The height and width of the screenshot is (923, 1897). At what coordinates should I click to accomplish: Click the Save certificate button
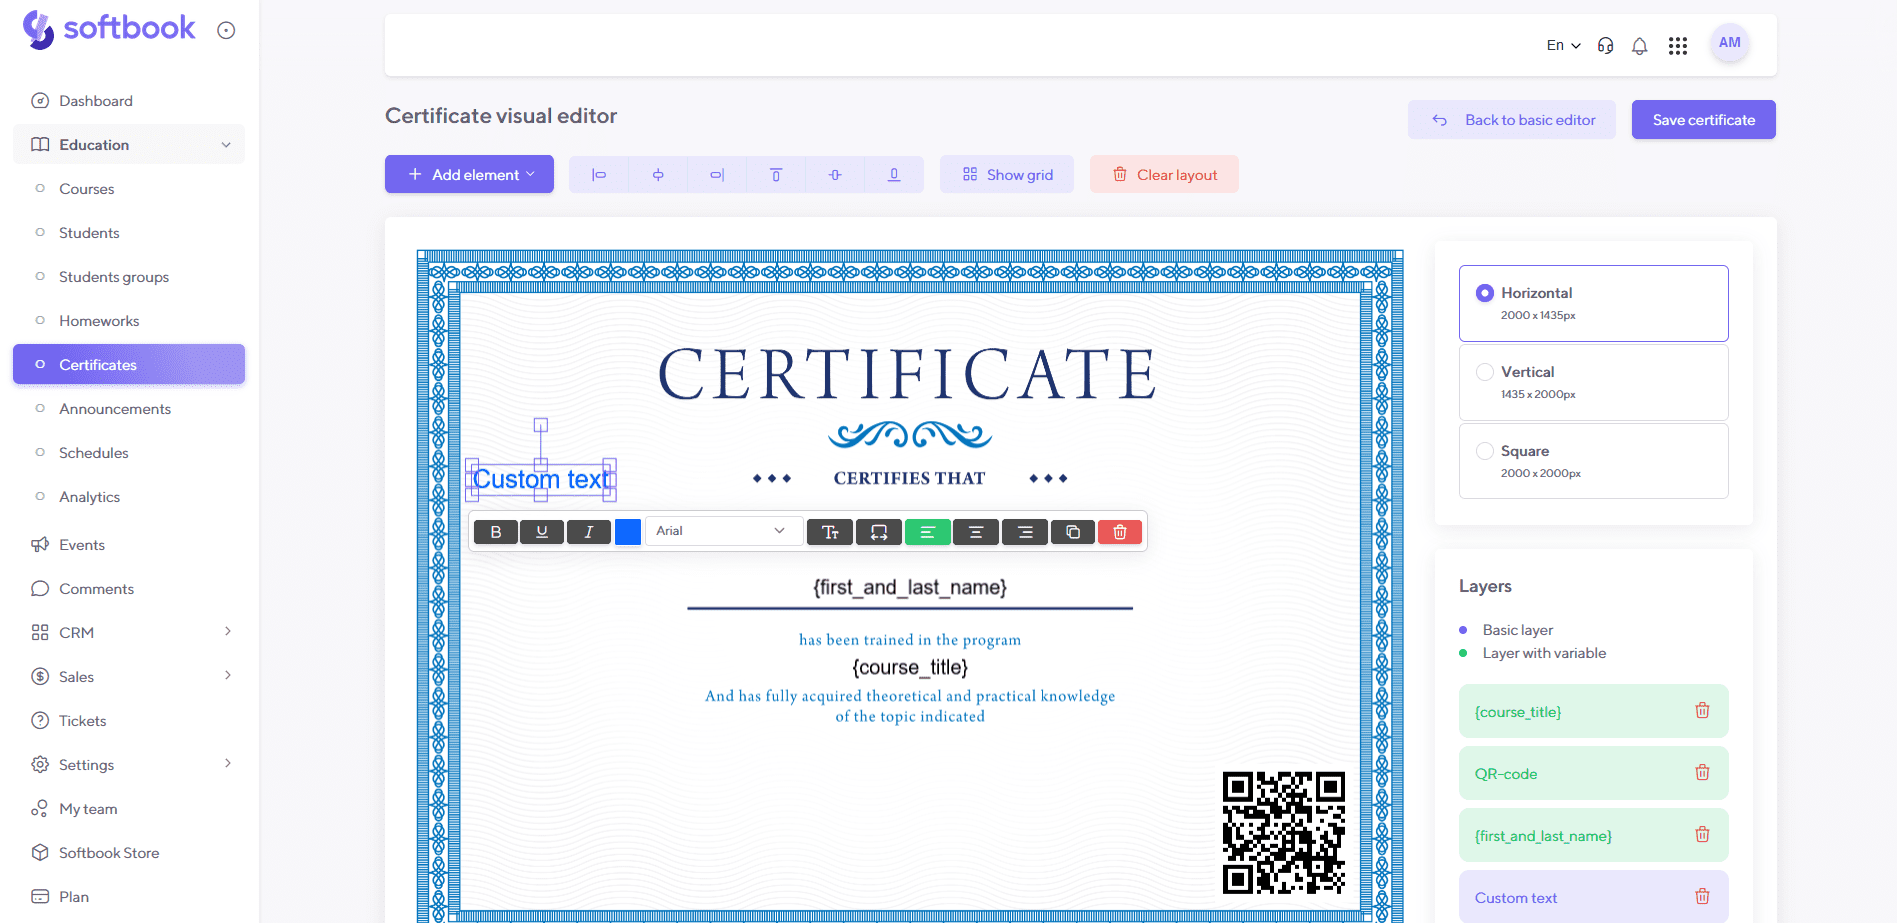click(x=1704, y=120)
